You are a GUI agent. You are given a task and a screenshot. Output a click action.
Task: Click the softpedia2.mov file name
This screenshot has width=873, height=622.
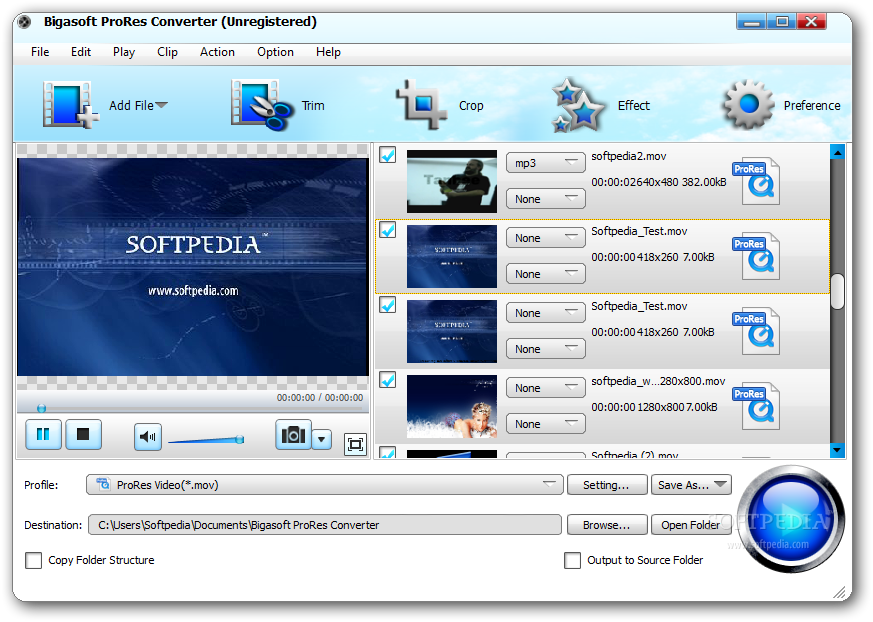click(629, 156)
